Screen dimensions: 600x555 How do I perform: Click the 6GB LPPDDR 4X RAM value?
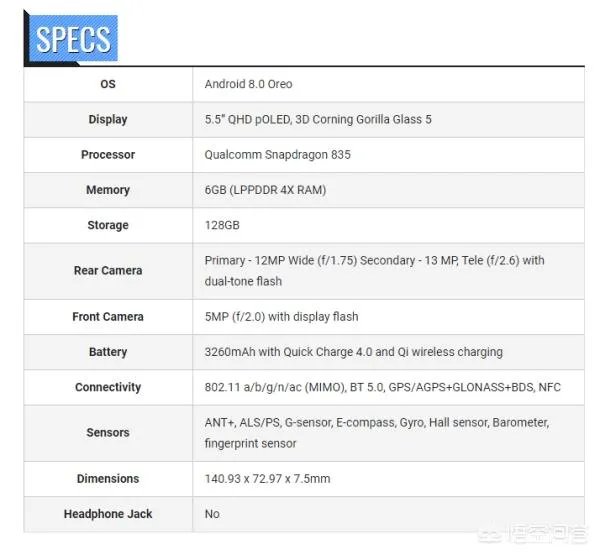pyautogui.click(x=265, y=190)
